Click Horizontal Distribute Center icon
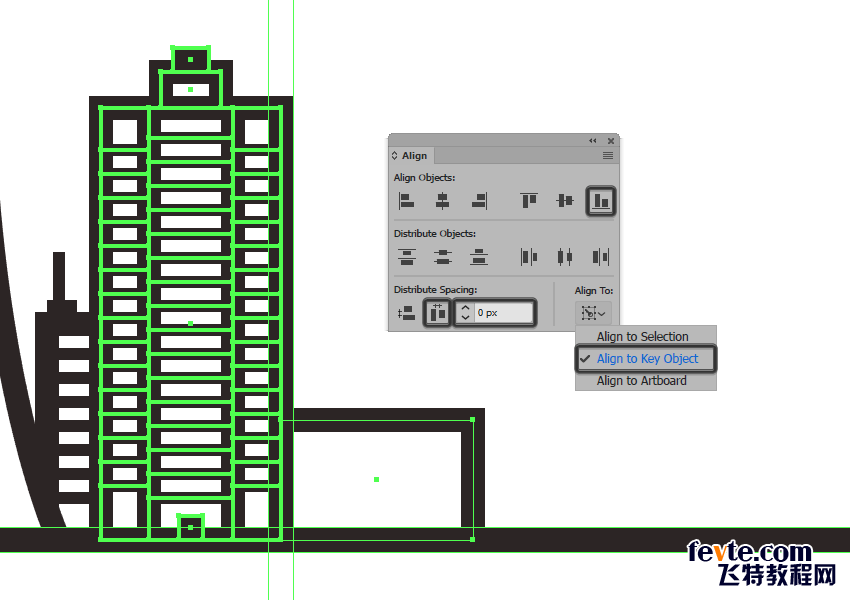This screenshot has height=600, width=850. pos(564,257)
